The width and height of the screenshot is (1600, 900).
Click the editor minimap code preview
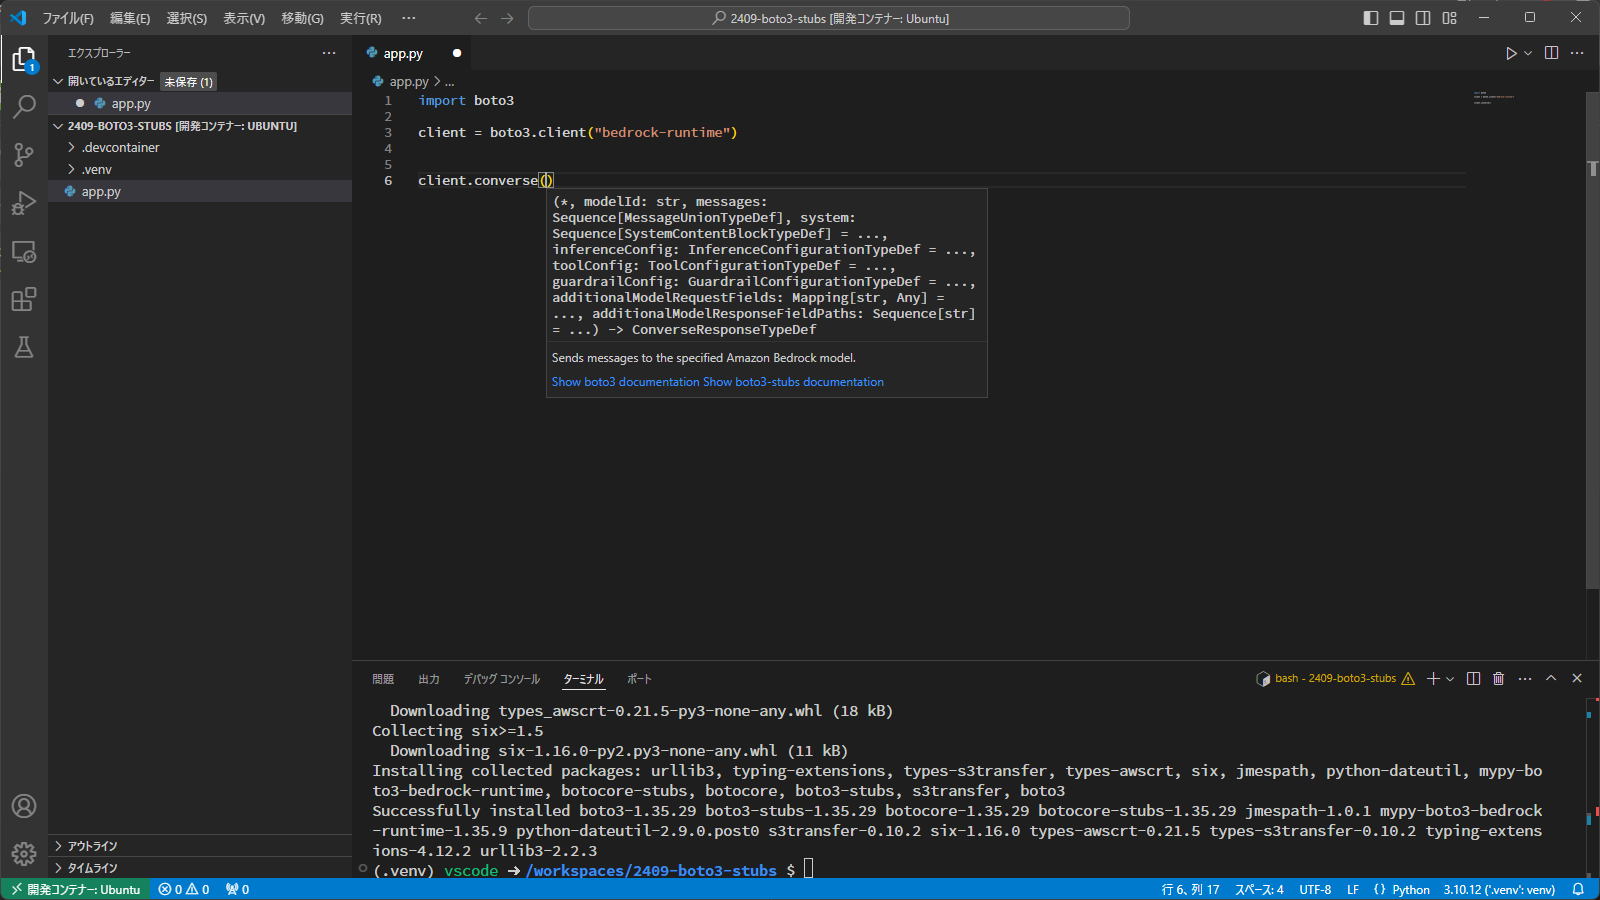(x=1494, y=98)
